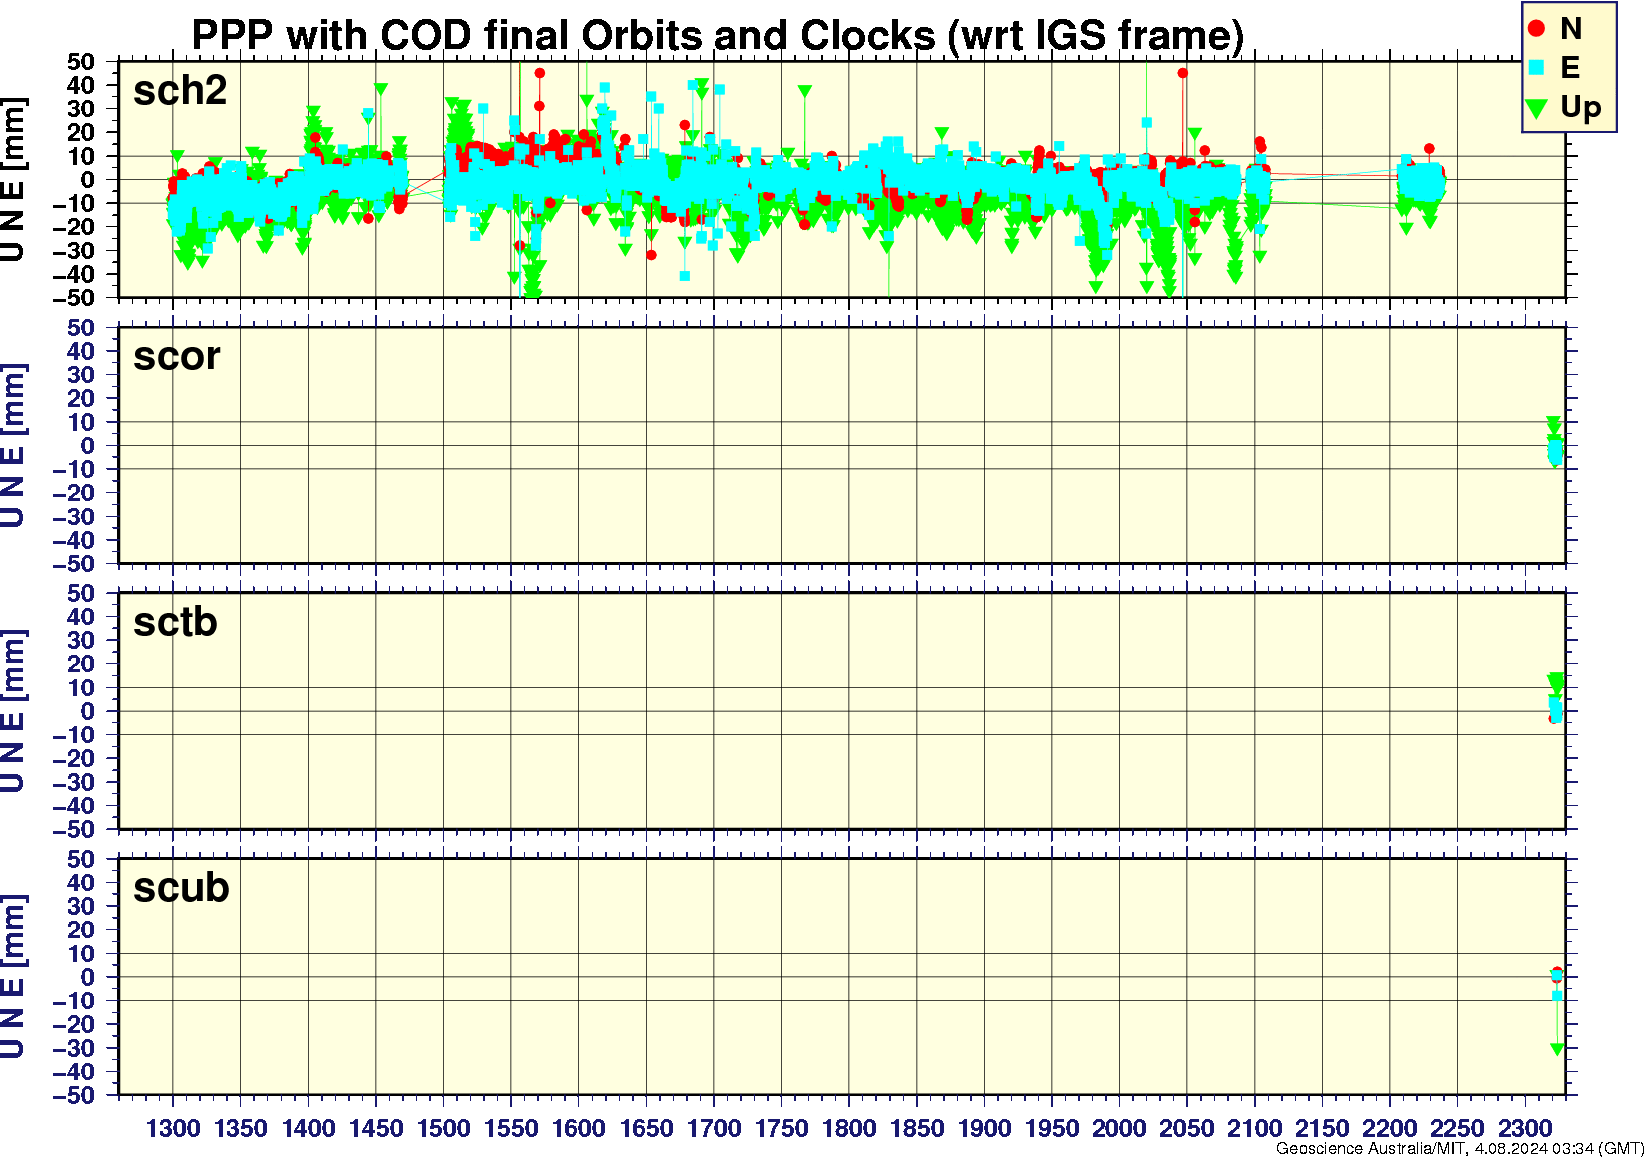Click the scub station label

pyautogui.click(x=181, y=888)
